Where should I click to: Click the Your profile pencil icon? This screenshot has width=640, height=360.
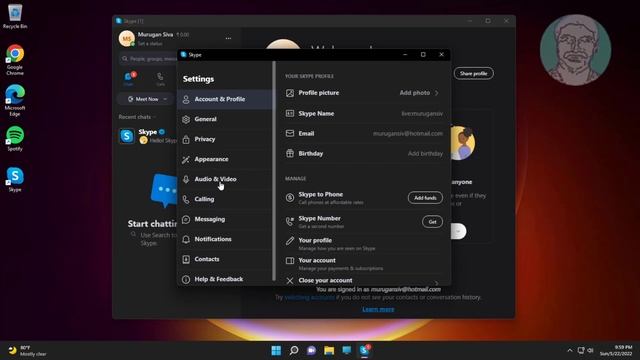[x=290, y=241]
